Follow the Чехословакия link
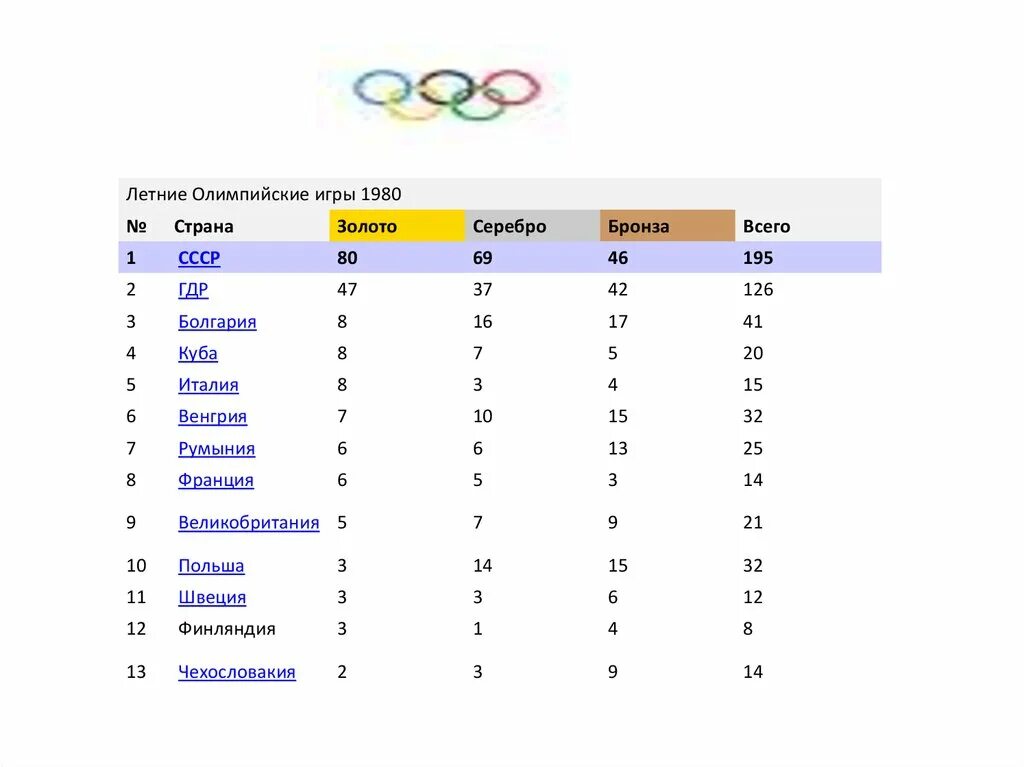1024x767 pixels. (237, 672)
